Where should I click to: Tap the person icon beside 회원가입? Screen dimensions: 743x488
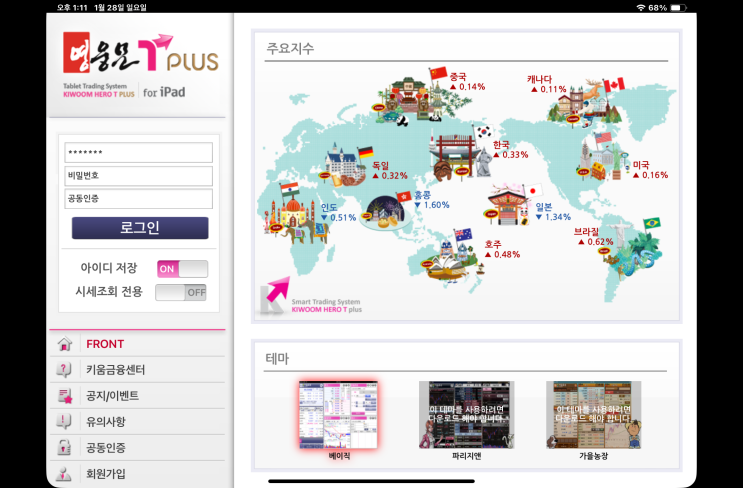pos(64,473)
